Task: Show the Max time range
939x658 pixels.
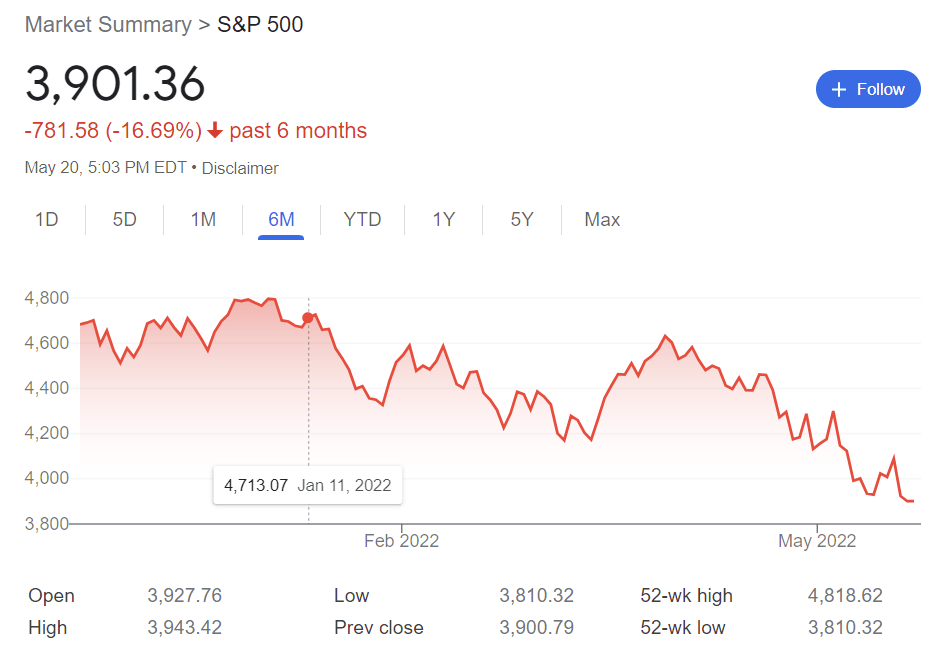Action: (602, 219)
